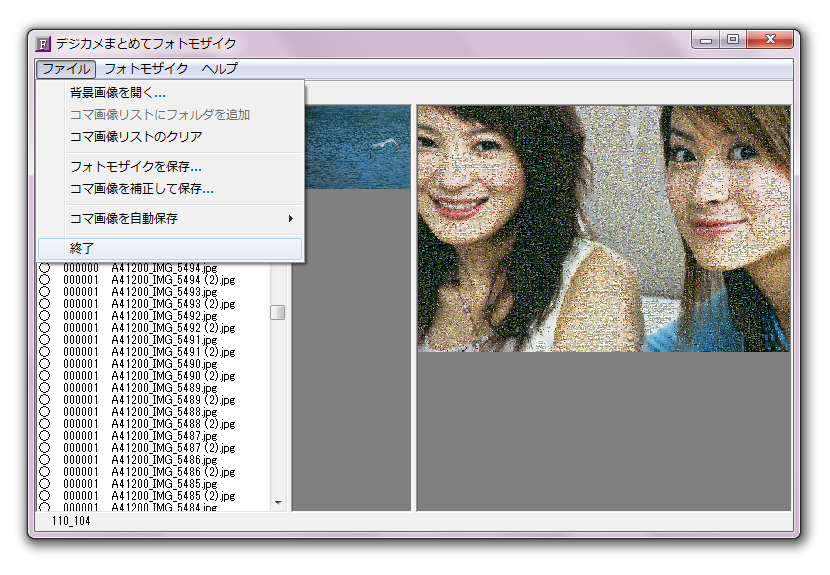Click the photomosaic preview of two women
This screenshot has width=830, height=575.
click(x=603, y=228)
